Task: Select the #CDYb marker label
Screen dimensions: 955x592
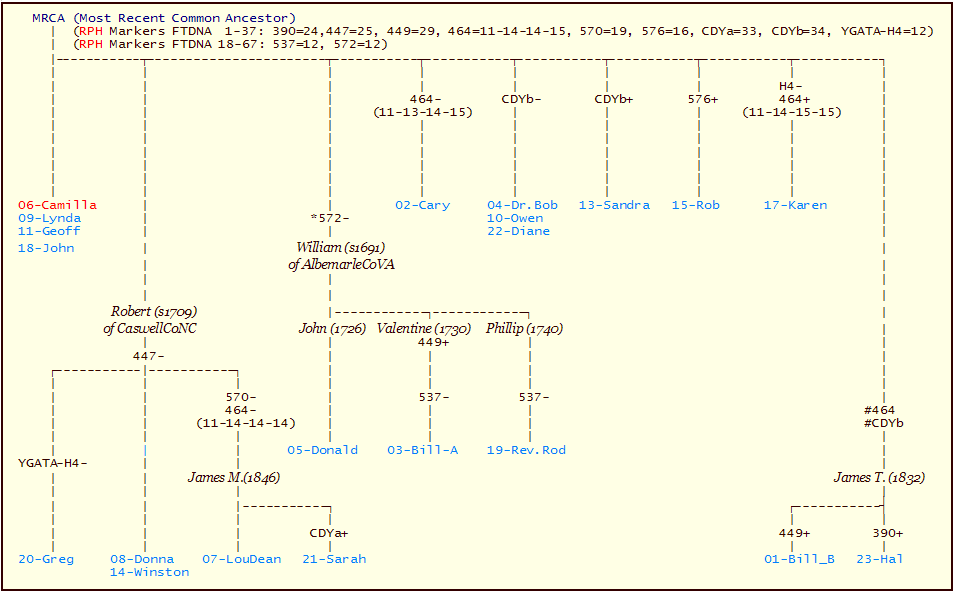Action: pos(883,423)
